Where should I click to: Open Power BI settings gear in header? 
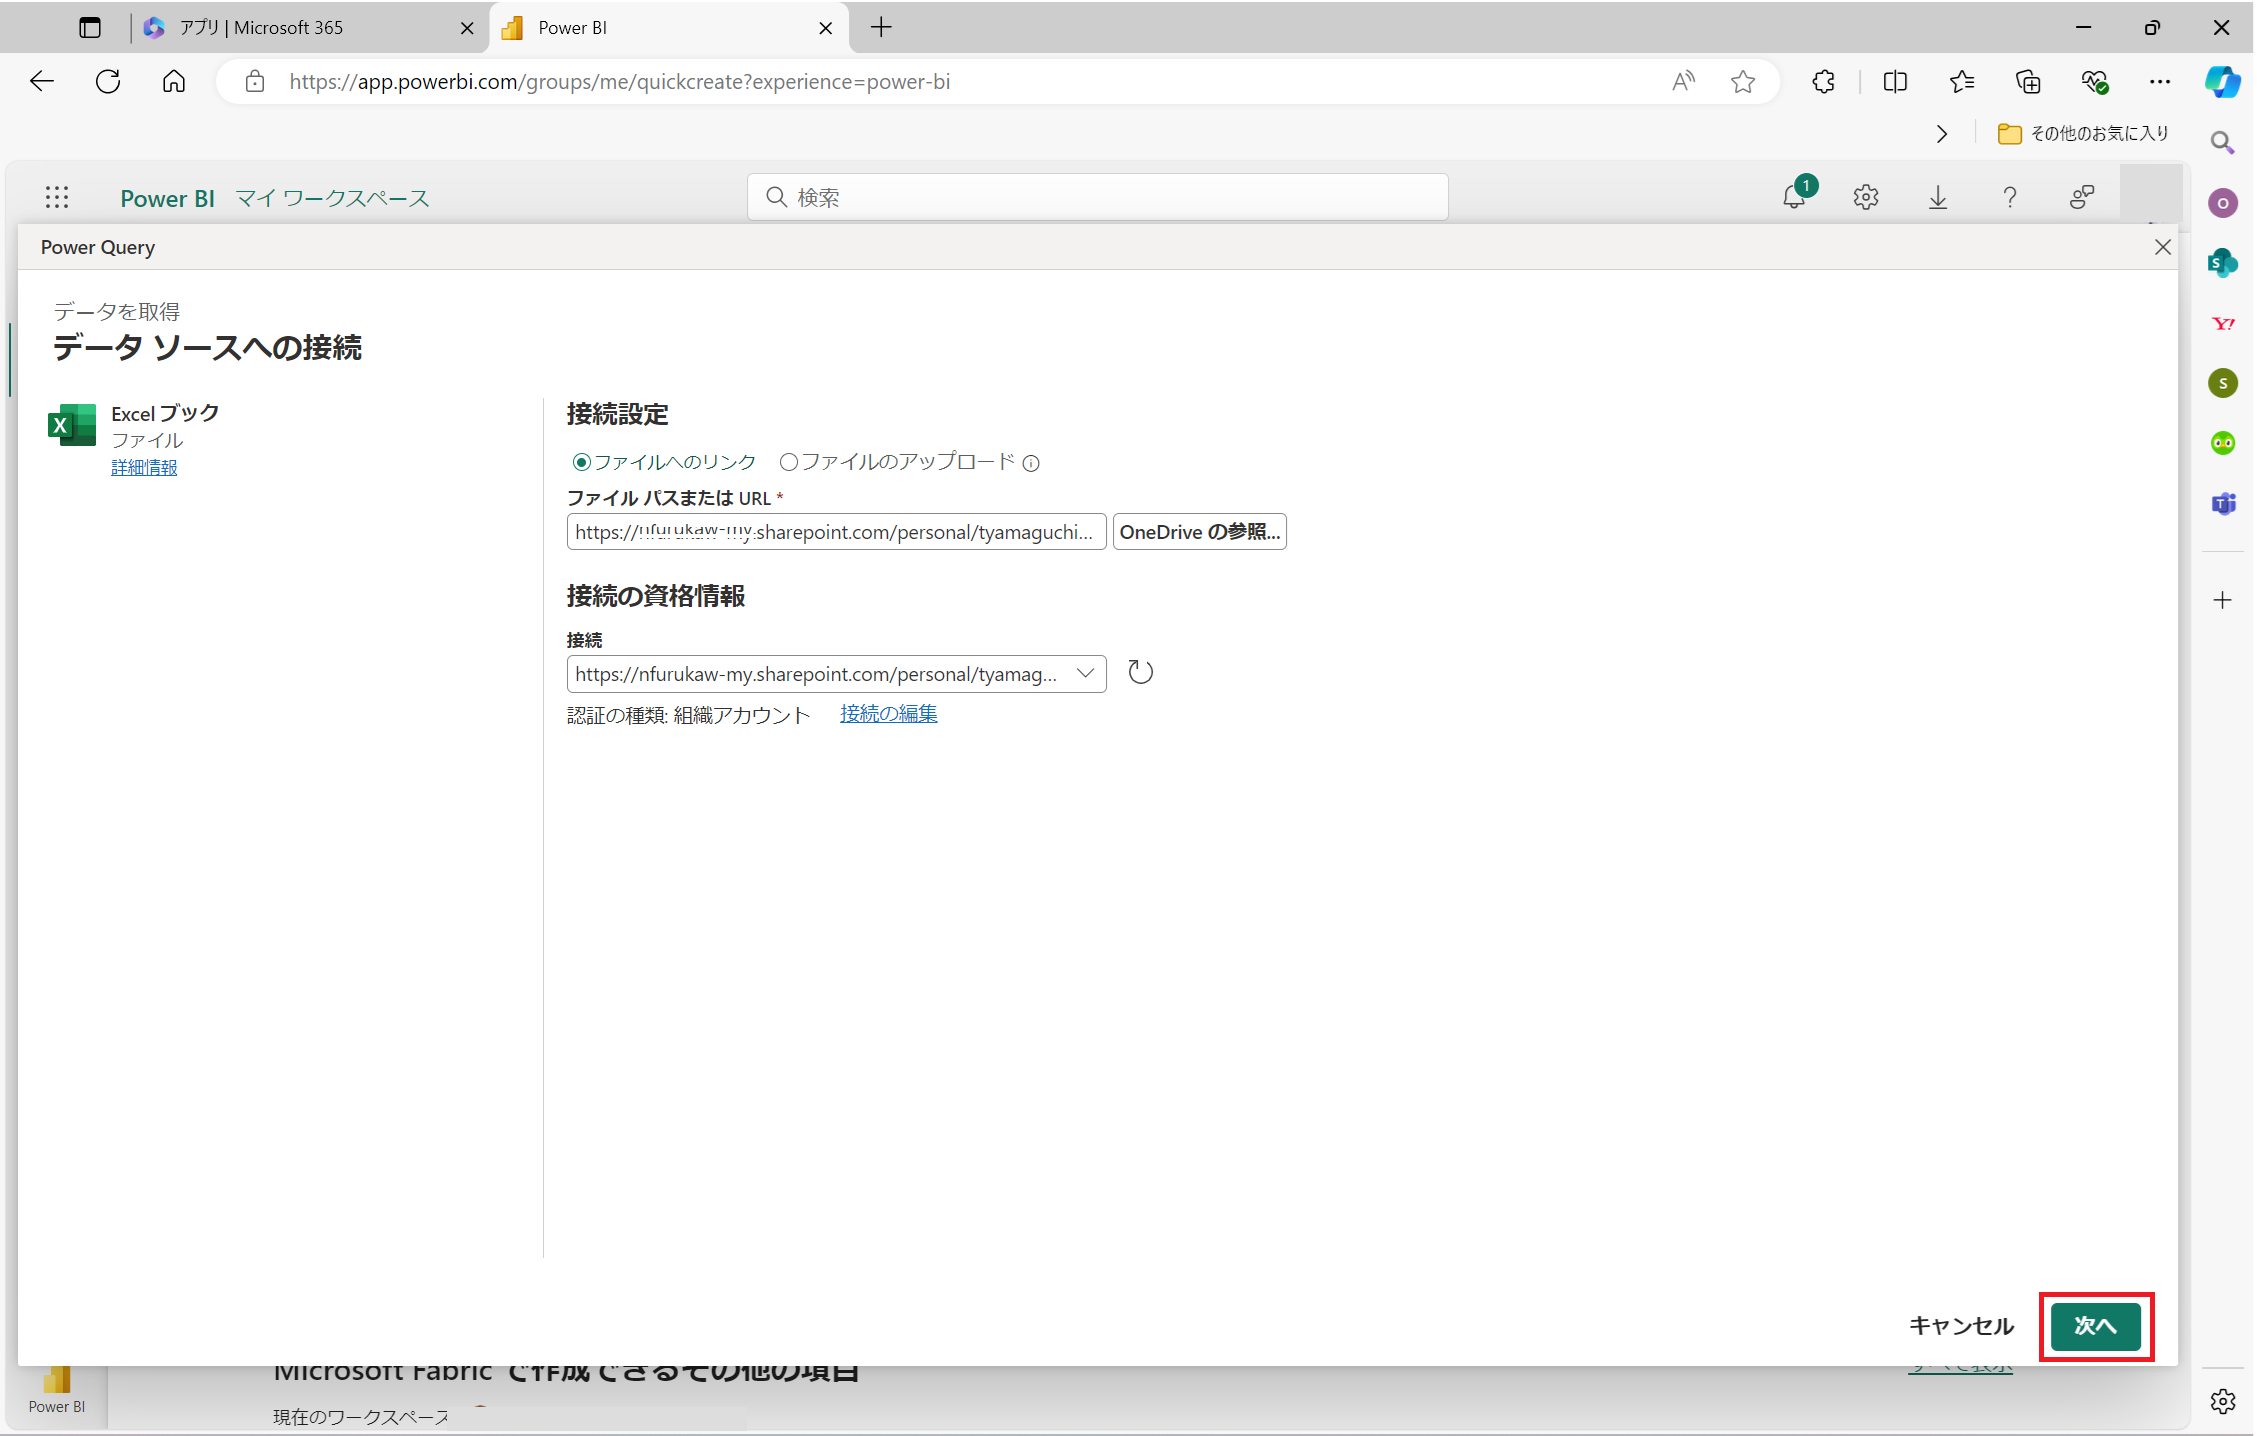click(1866, 197)
